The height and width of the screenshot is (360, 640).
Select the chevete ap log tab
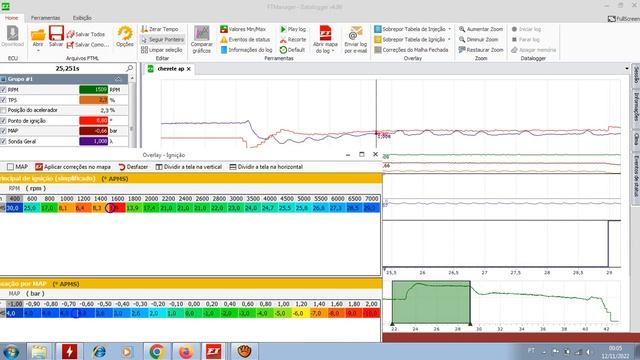[171, 69]
